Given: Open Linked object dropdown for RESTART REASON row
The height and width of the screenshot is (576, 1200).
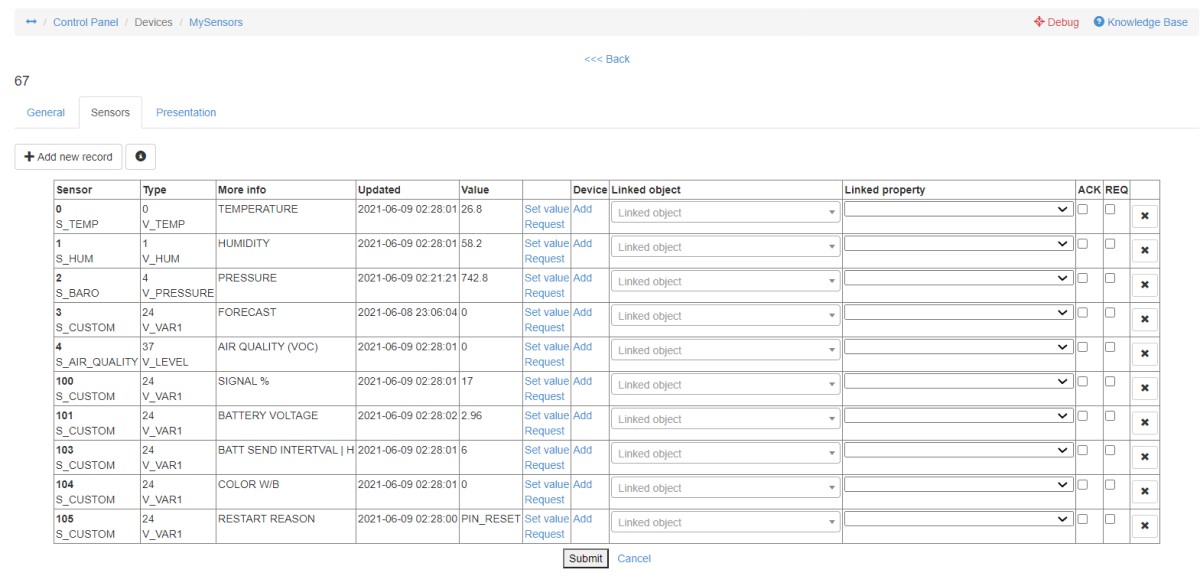Looking at the screenshot, I should pyautogui.click(x=726, y=523).
